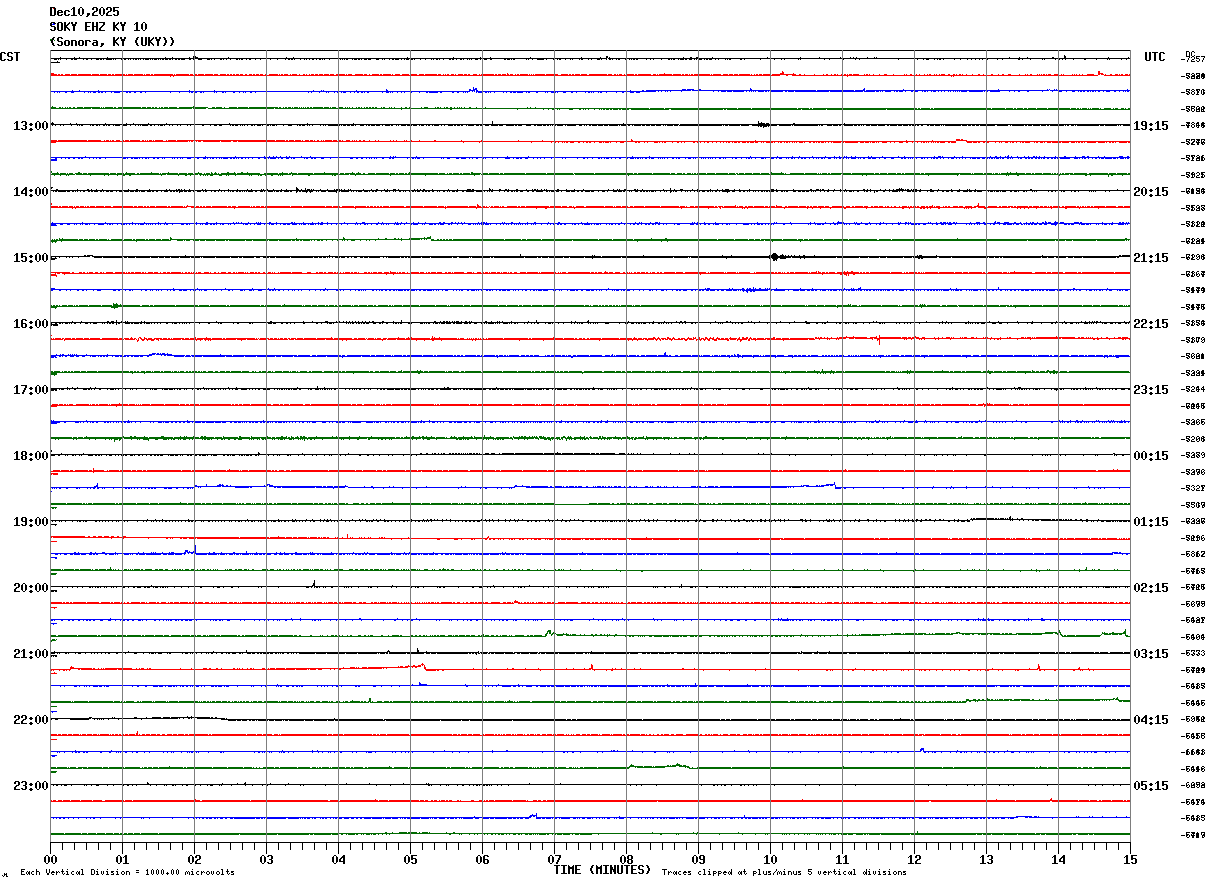Viewport: 1210px width, 886px height.
Task: Click the 22:00 CST row label
Action: 30,720
